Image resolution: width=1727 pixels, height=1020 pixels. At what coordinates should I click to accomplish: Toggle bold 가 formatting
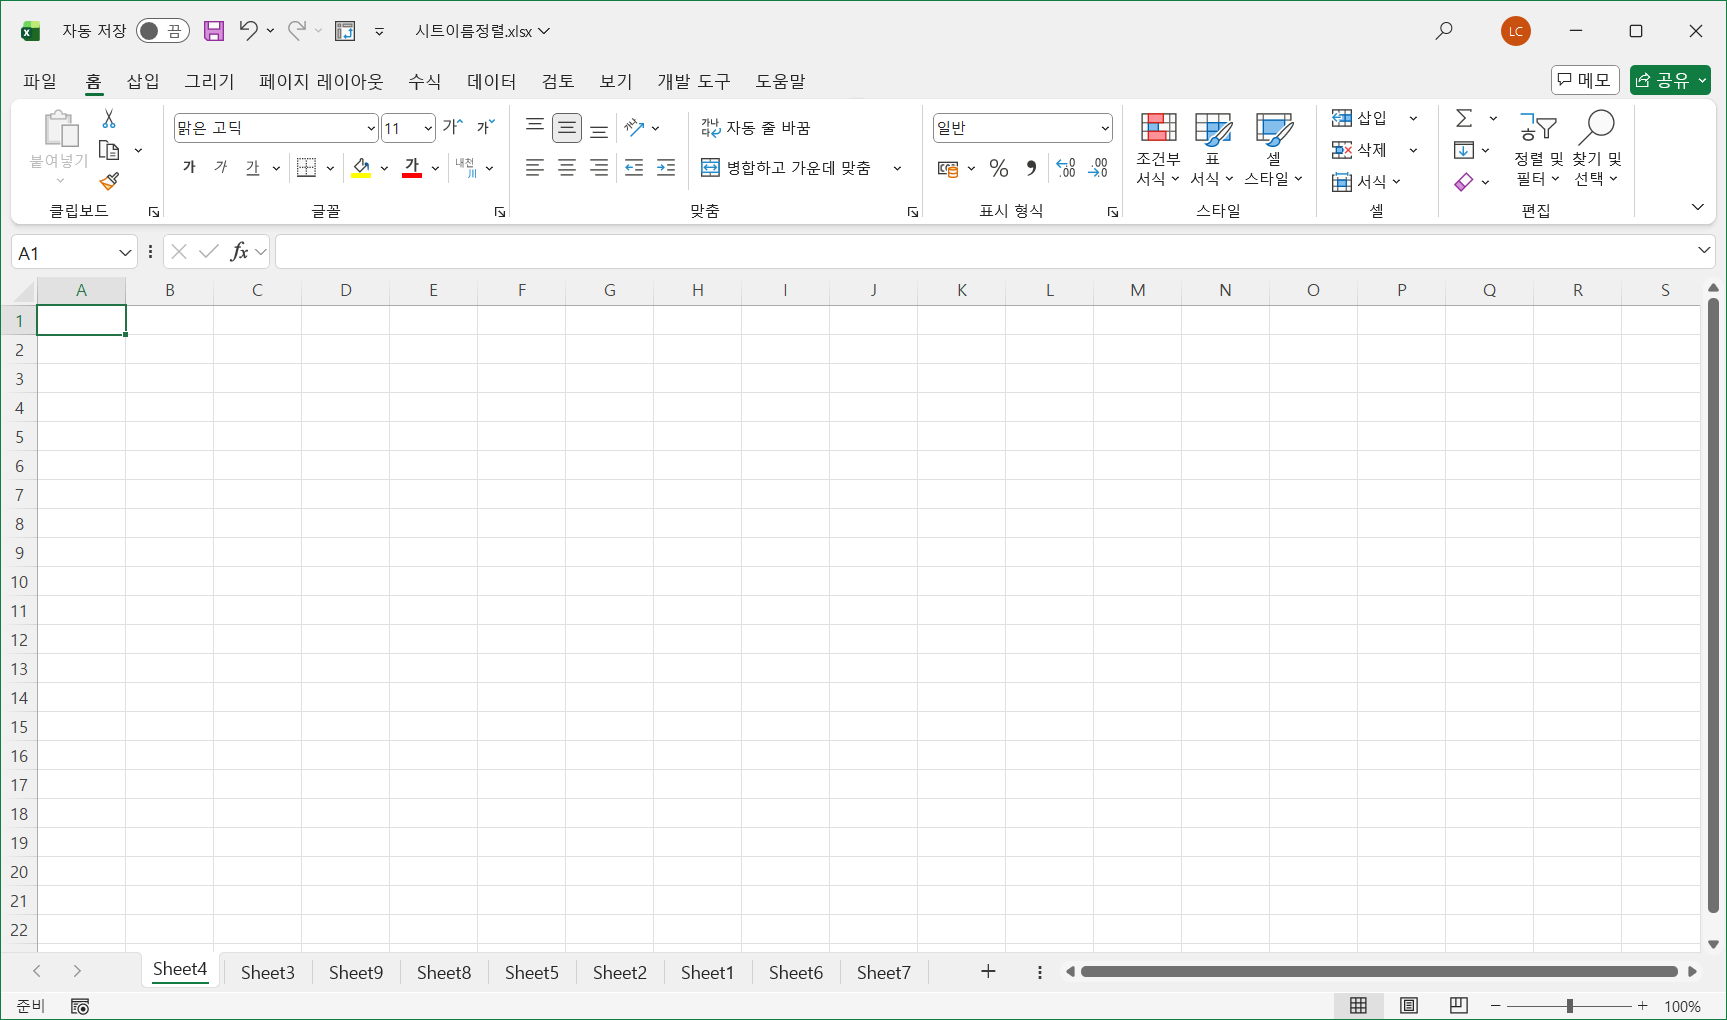tap(189, 168)
